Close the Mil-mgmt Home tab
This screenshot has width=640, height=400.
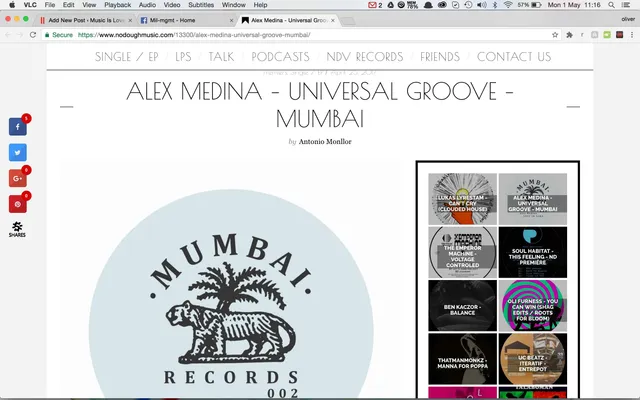[x=231, y=20]
